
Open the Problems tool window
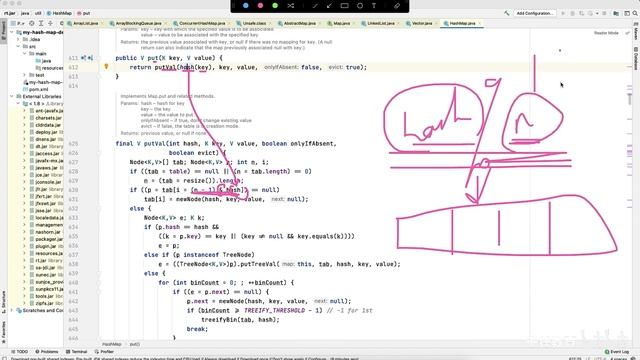click(x=47, y=351)
